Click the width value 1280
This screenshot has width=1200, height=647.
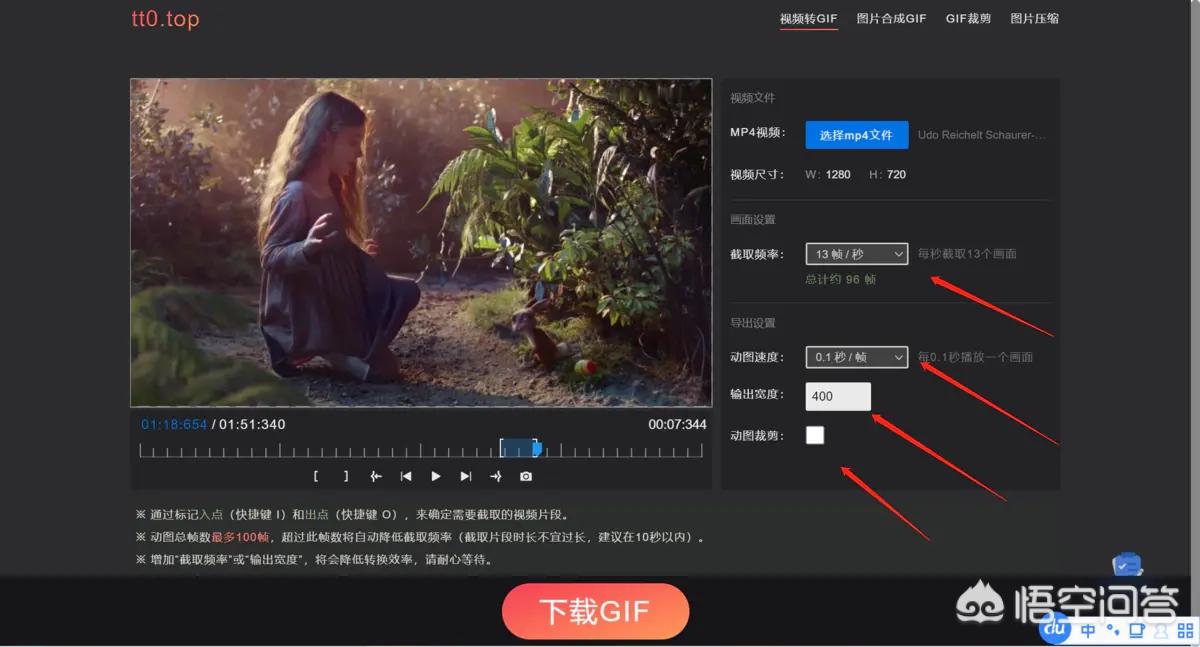[x=838, y=175]
